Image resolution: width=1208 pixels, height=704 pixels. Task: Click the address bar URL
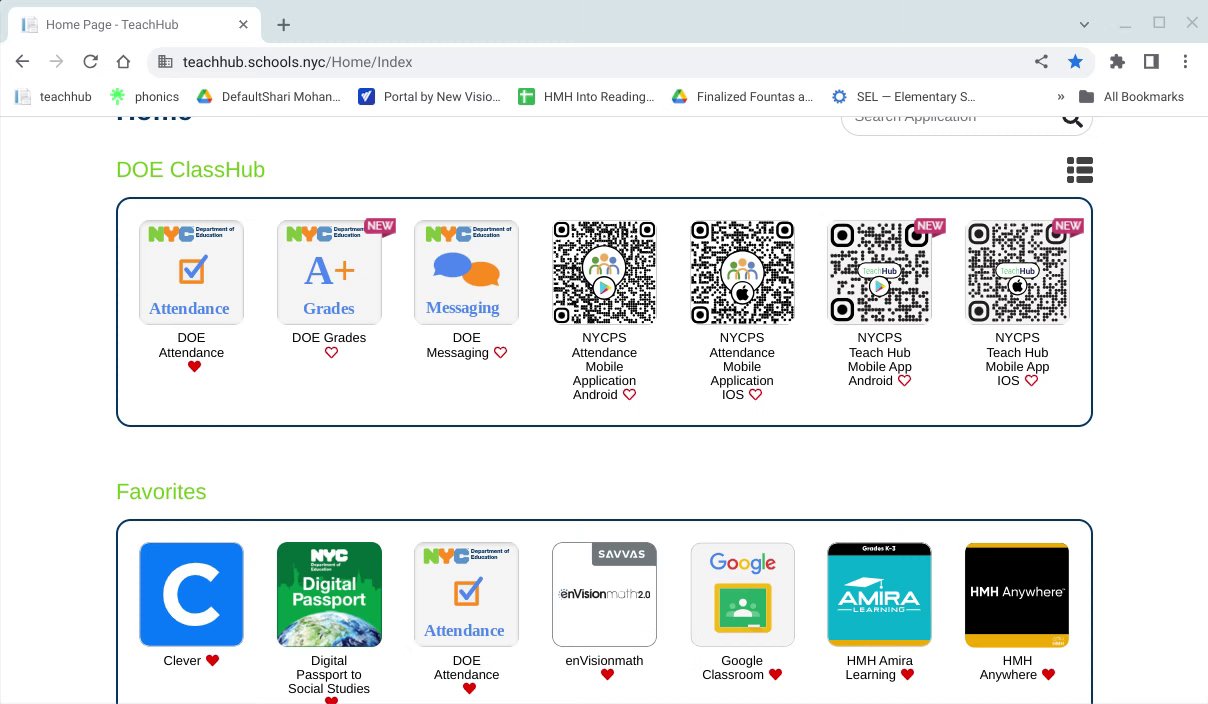tap(298, 62)
